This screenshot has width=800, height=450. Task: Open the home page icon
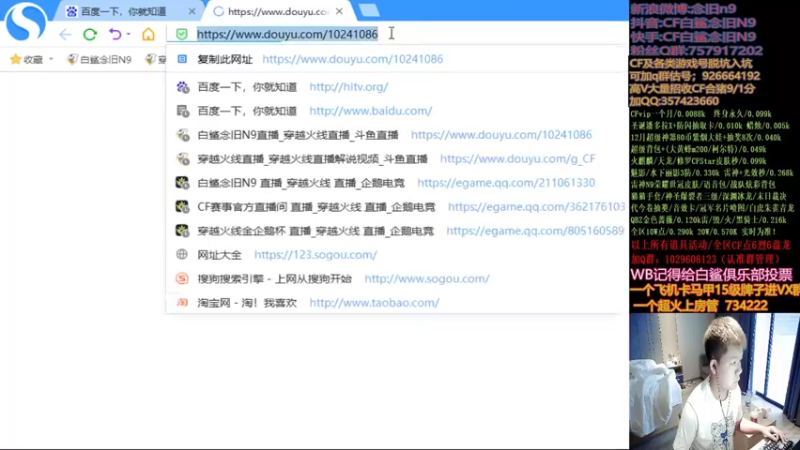pyautogui.click(x=148, y=34)
